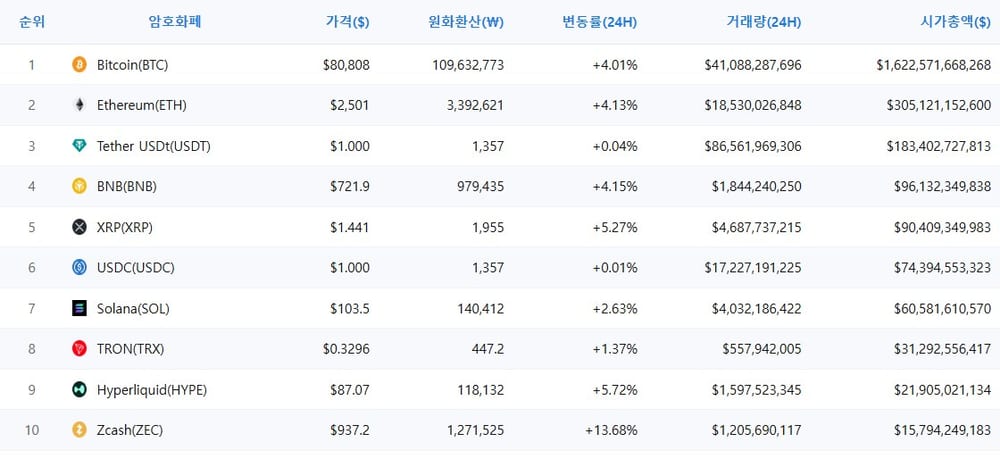Select rank number 10 for Zcash
The height and width of the screenshot is (459, 1000).
point(32,430)
